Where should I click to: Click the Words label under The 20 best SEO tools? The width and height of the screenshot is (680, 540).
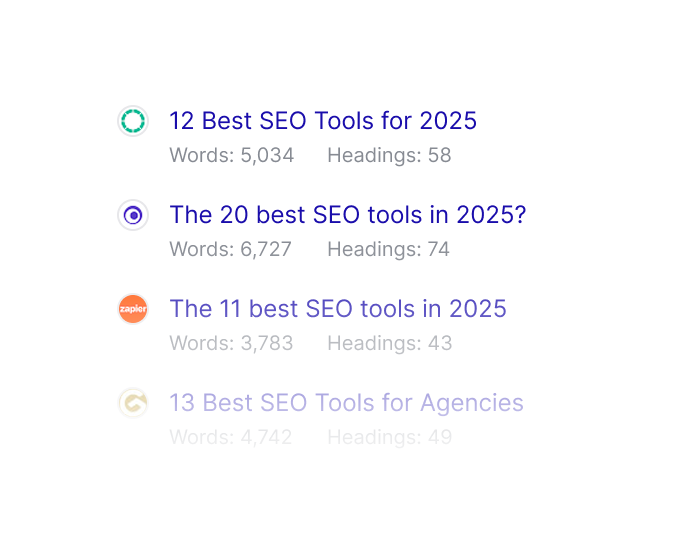(201, 249)
